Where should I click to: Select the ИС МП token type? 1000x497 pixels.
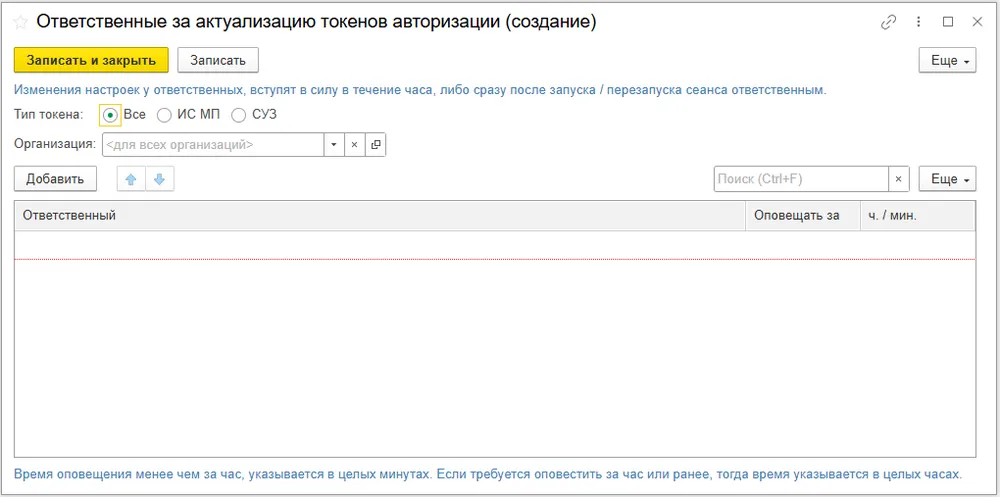165,115
